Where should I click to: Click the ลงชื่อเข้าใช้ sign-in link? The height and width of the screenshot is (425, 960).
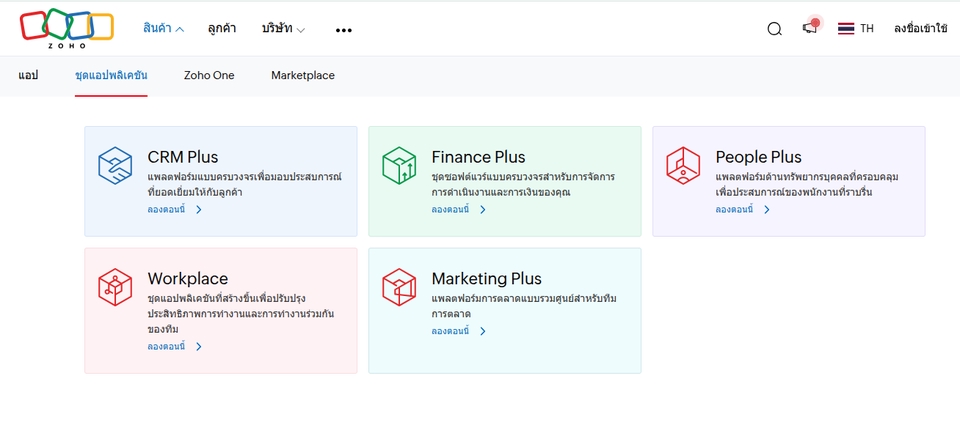click(920, 28)
